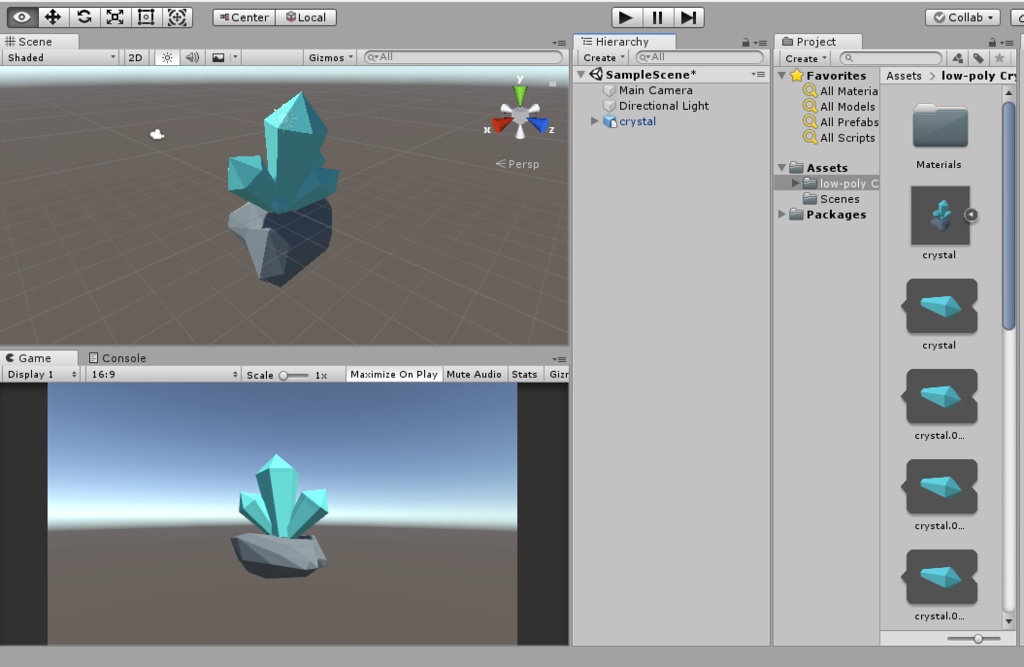Screen dimensions: 1024x667
Task: Collapse the crystal model asset arrow
Action: 971,214
